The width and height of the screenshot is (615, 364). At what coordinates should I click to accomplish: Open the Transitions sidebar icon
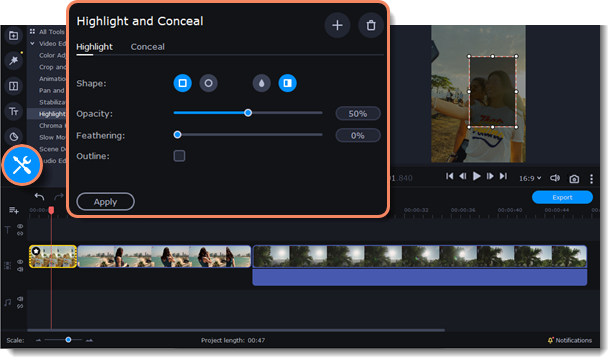point(14,86)
